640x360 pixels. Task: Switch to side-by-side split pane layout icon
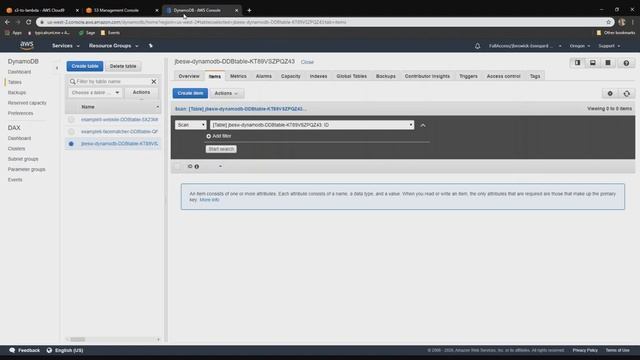point(577,63)
